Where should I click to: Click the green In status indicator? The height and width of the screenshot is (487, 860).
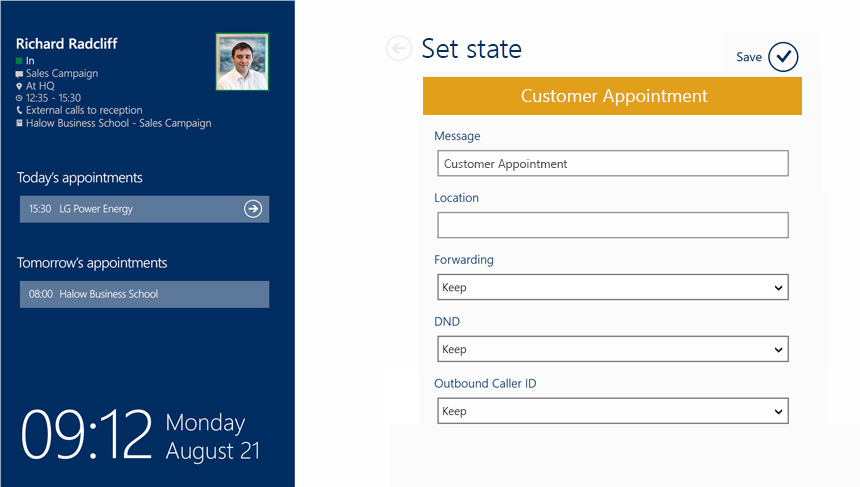pos(19,61)
